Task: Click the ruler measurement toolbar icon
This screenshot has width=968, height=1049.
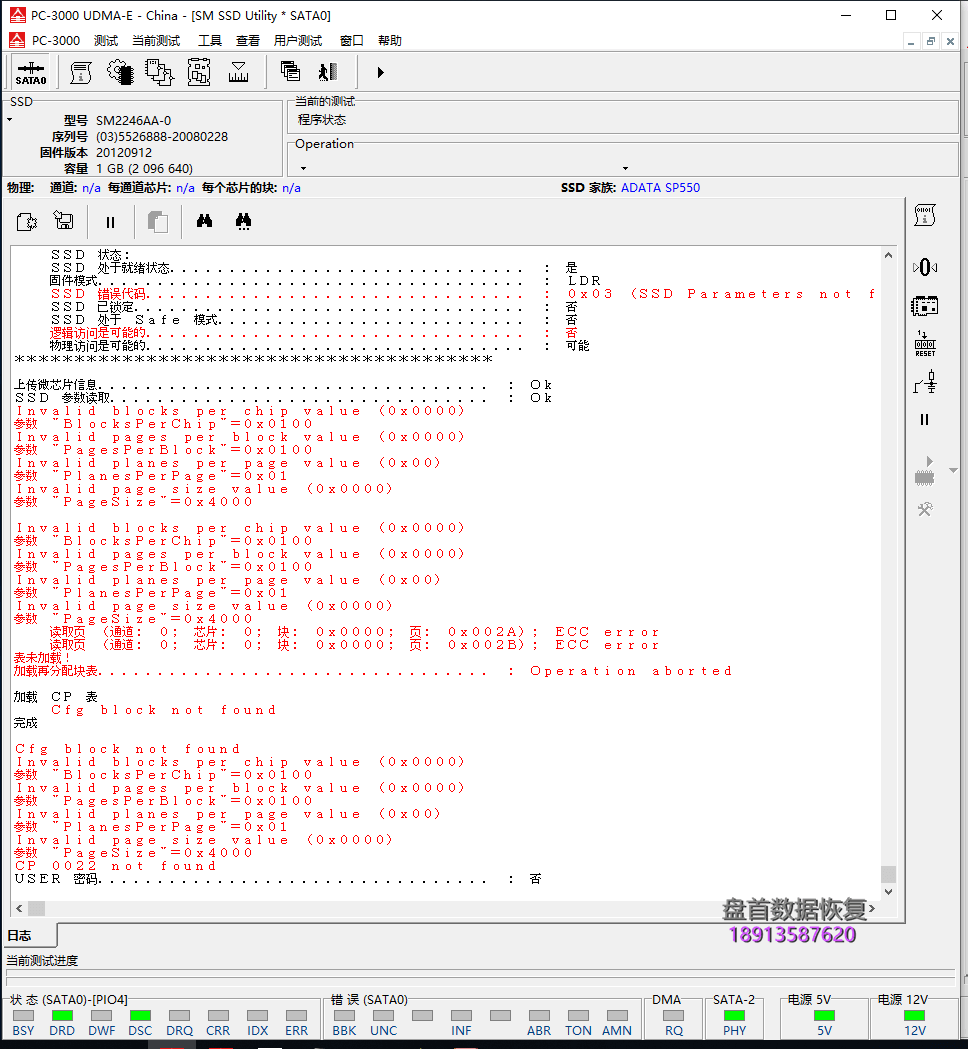Action: point(238,72)
